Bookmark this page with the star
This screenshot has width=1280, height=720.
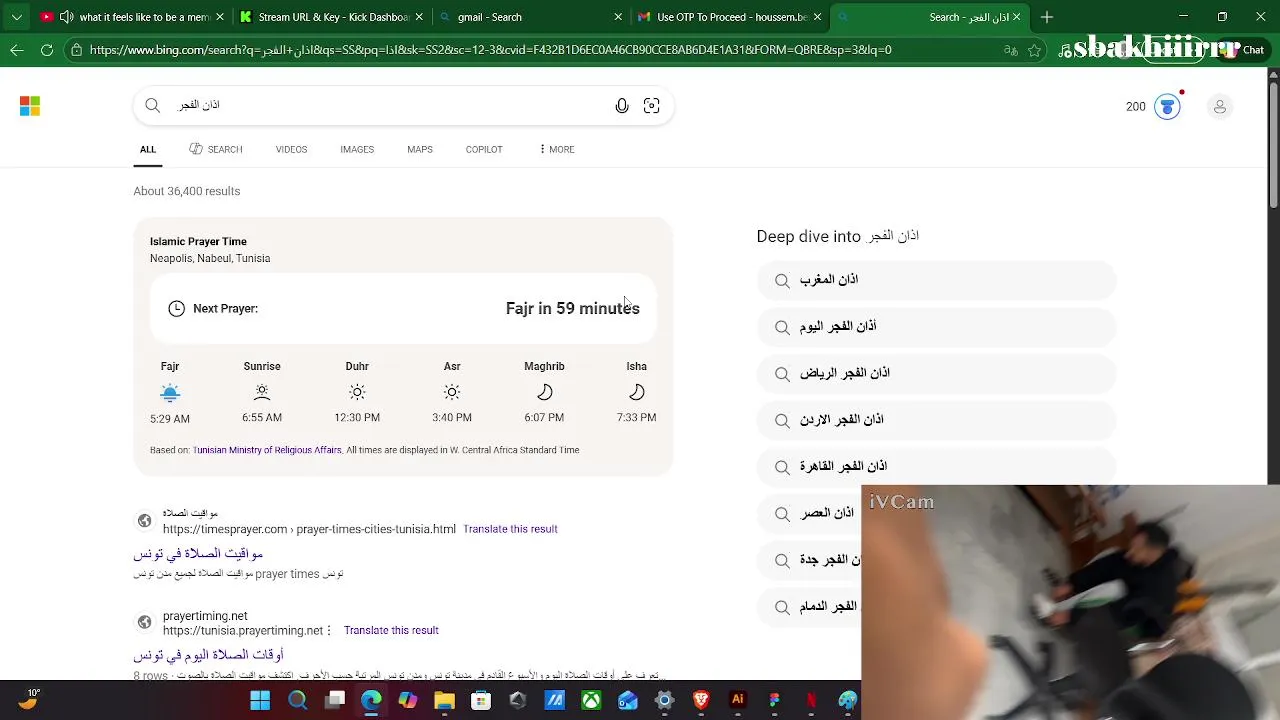tap(1035, 50)
